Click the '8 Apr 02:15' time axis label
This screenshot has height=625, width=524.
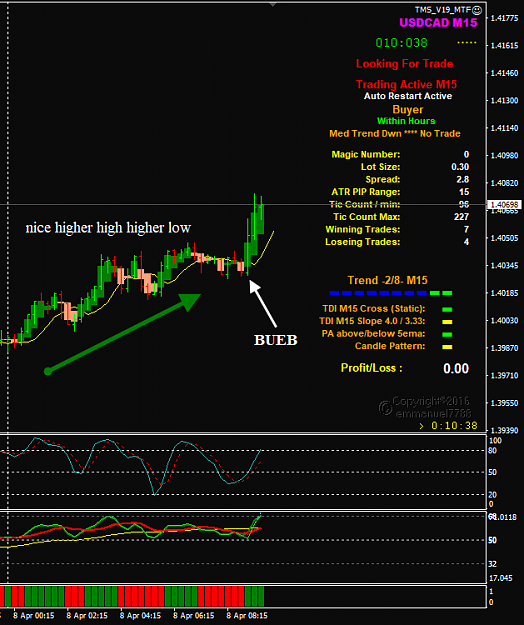tap(87, 615)
